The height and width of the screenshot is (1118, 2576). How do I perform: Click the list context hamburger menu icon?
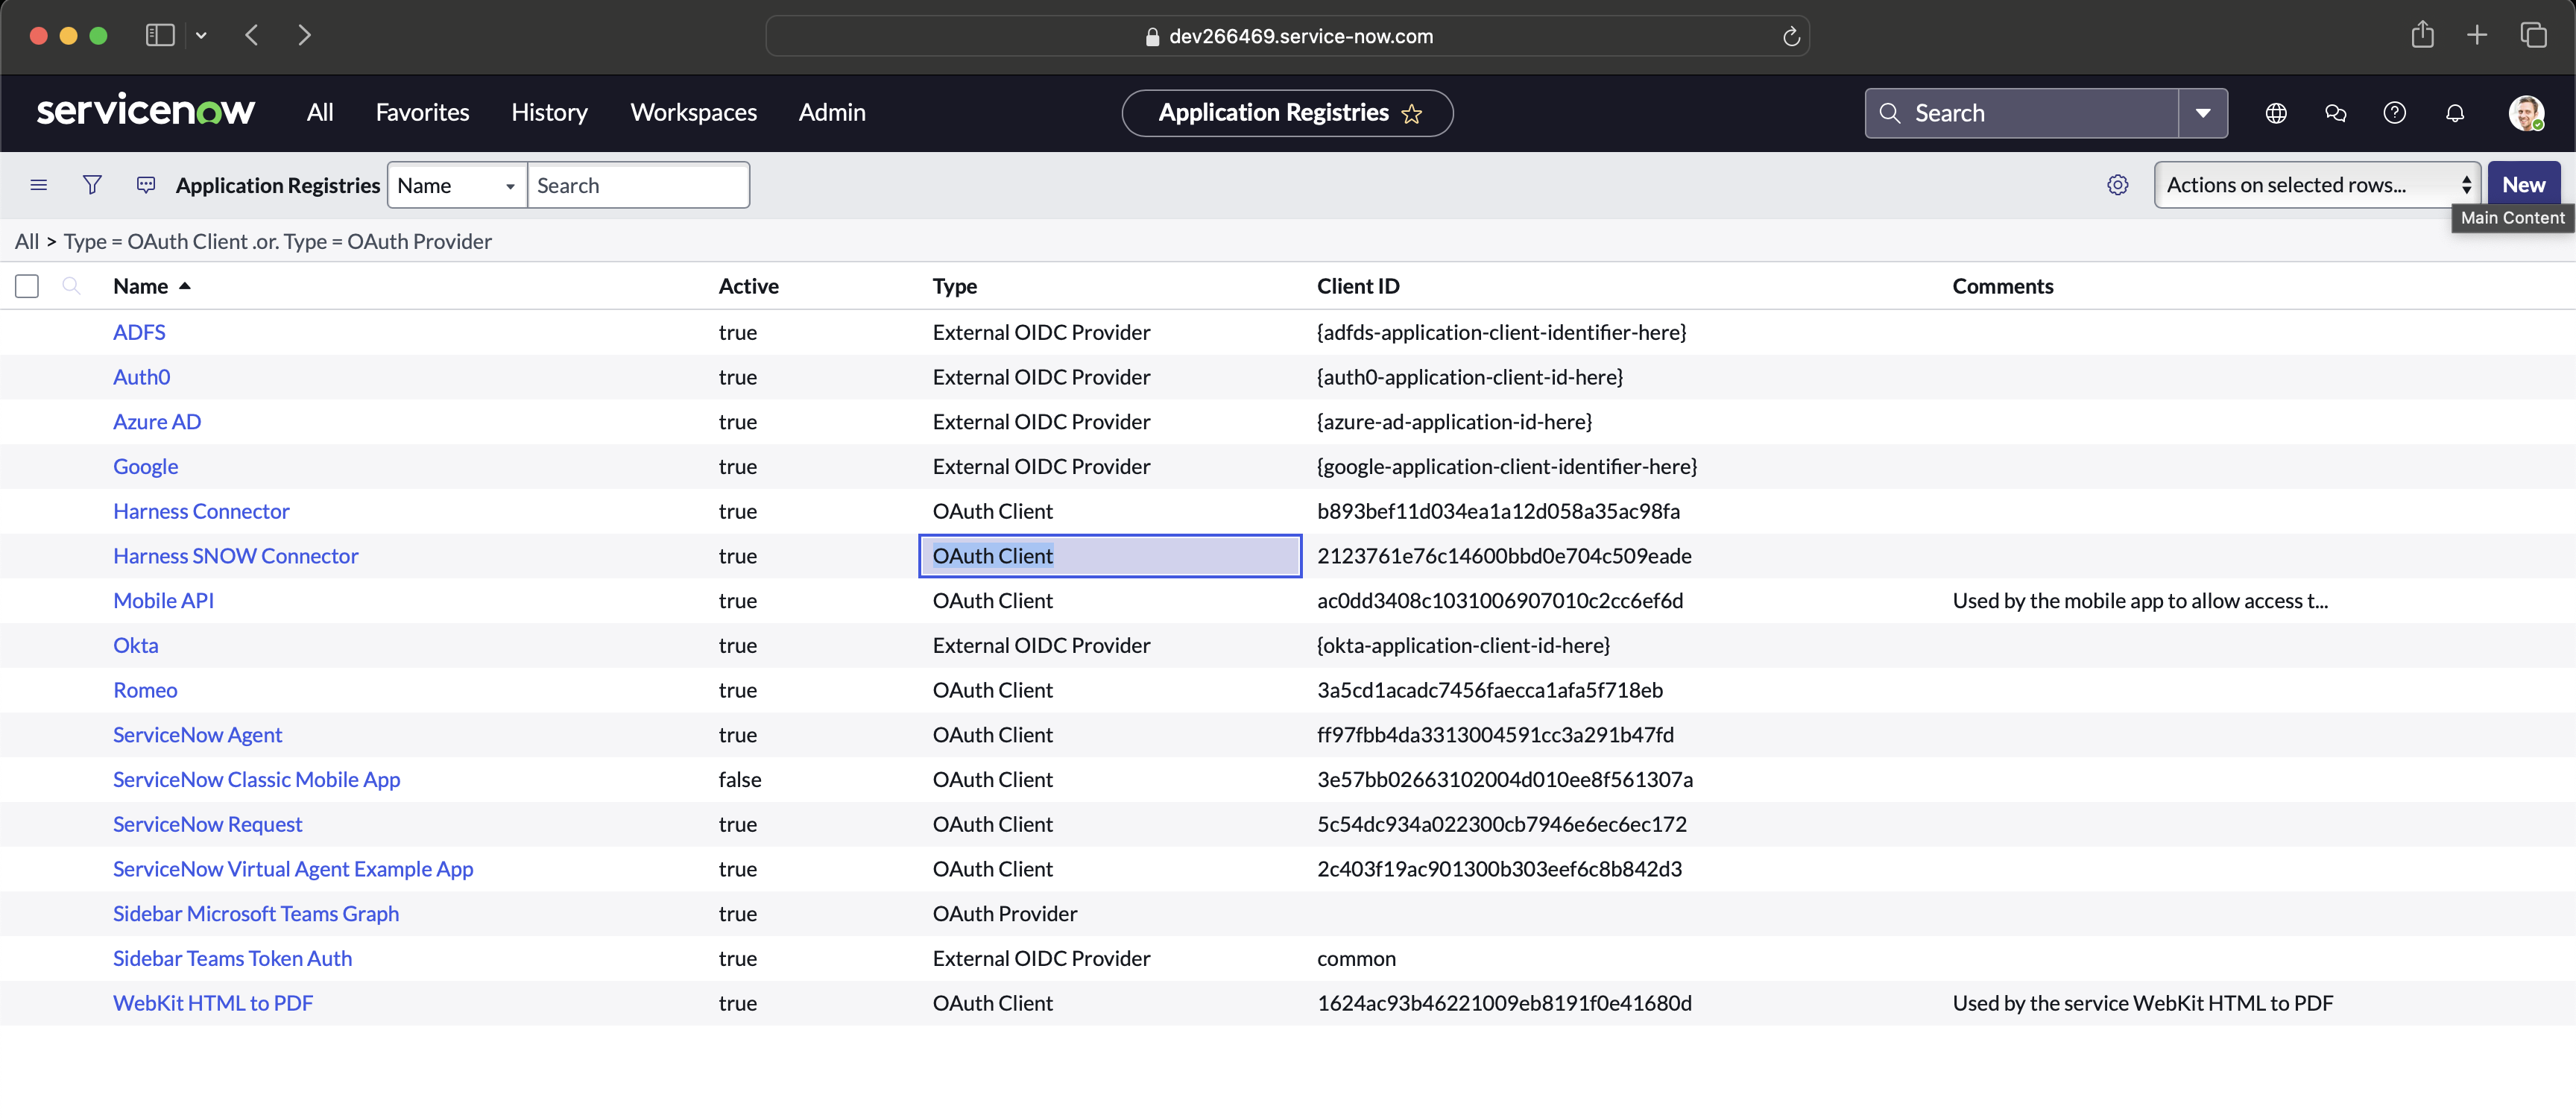point(39,185)
